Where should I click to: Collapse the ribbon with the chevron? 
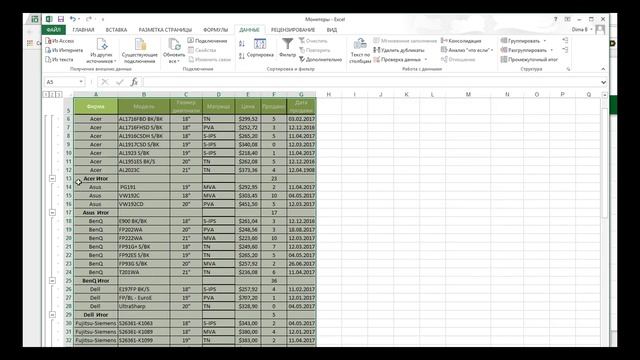click(x=603, y=69)
